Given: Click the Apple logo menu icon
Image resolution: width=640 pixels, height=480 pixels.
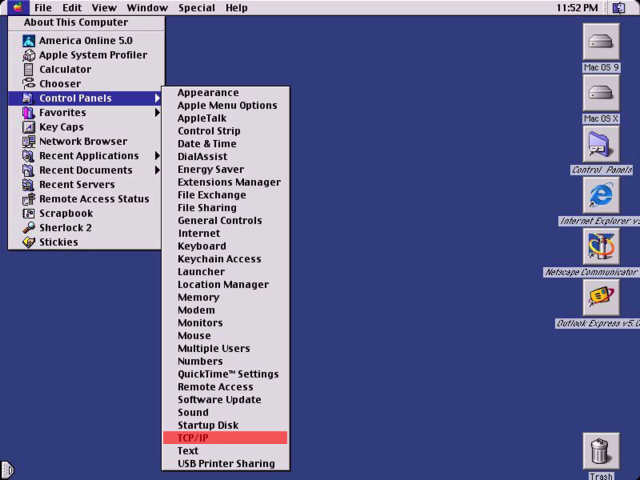Looking at the screenshot, I should point(18,7).
